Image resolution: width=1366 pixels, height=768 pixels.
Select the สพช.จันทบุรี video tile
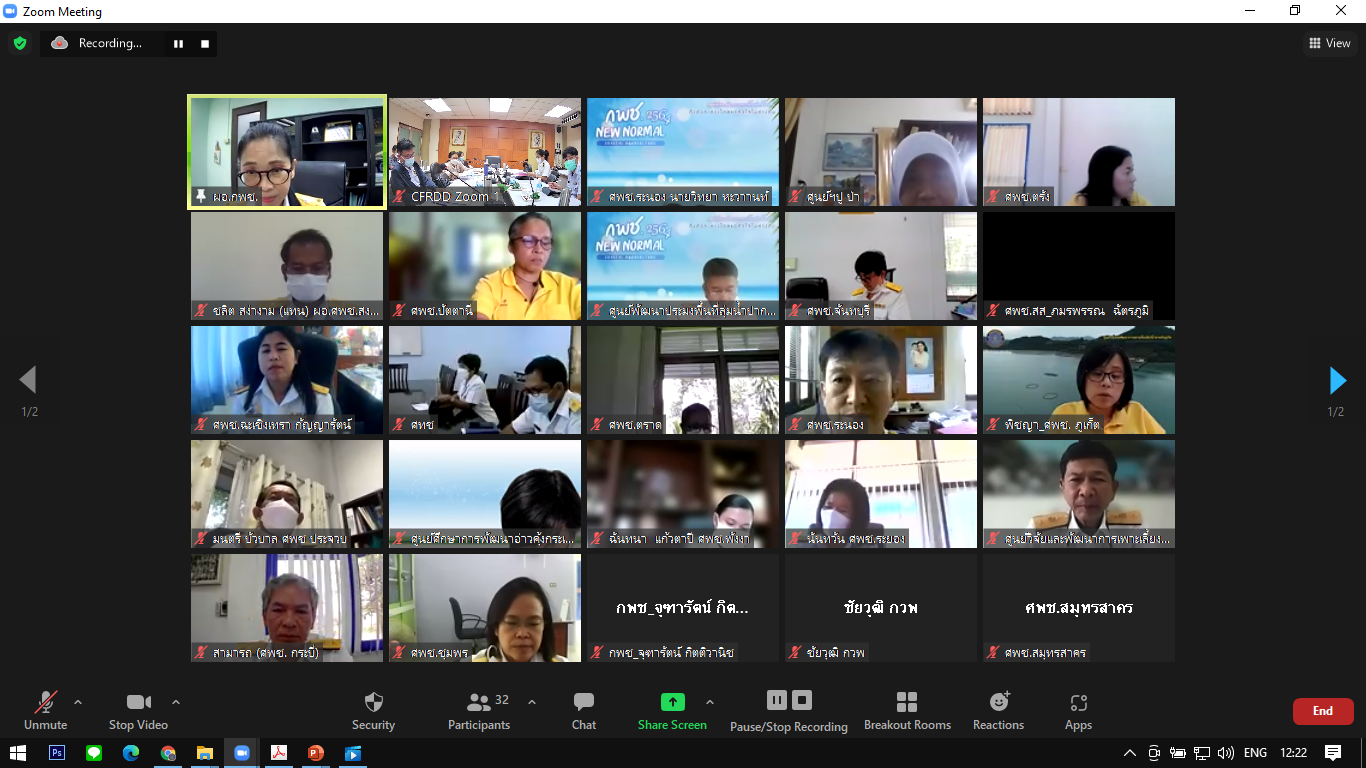pos(881,266)
